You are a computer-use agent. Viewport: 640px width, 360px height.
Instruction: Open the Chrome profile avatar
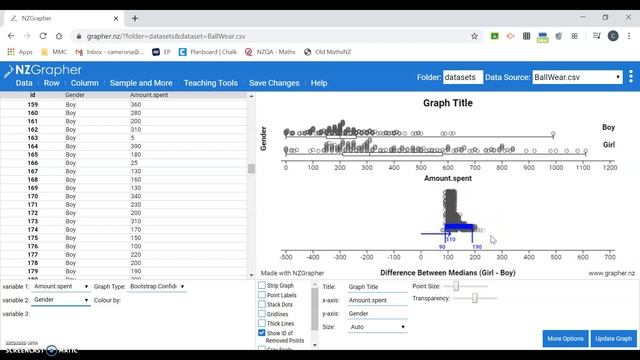tap(613, 36)
